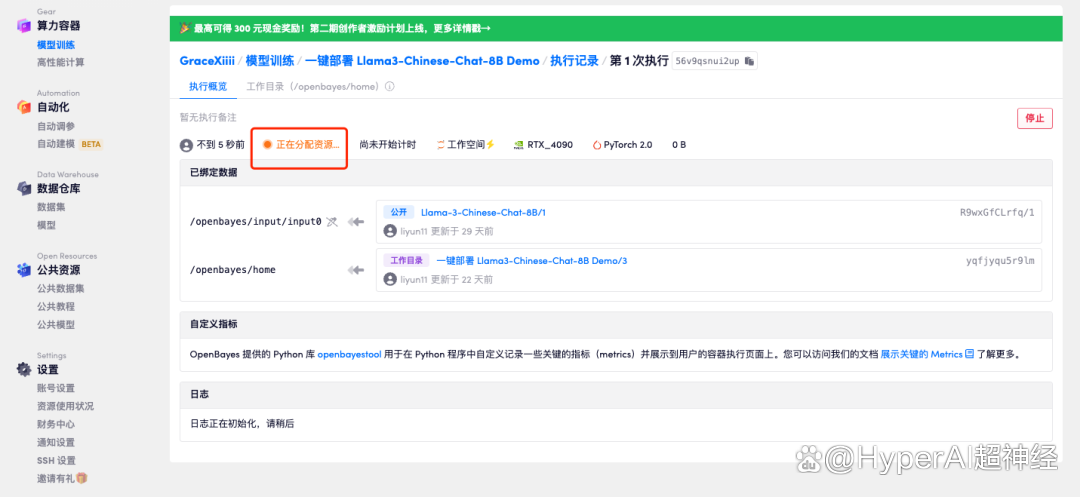The image size is (1080, 497).
Task: Click party icon in green banner
Action: coord(185,28)
